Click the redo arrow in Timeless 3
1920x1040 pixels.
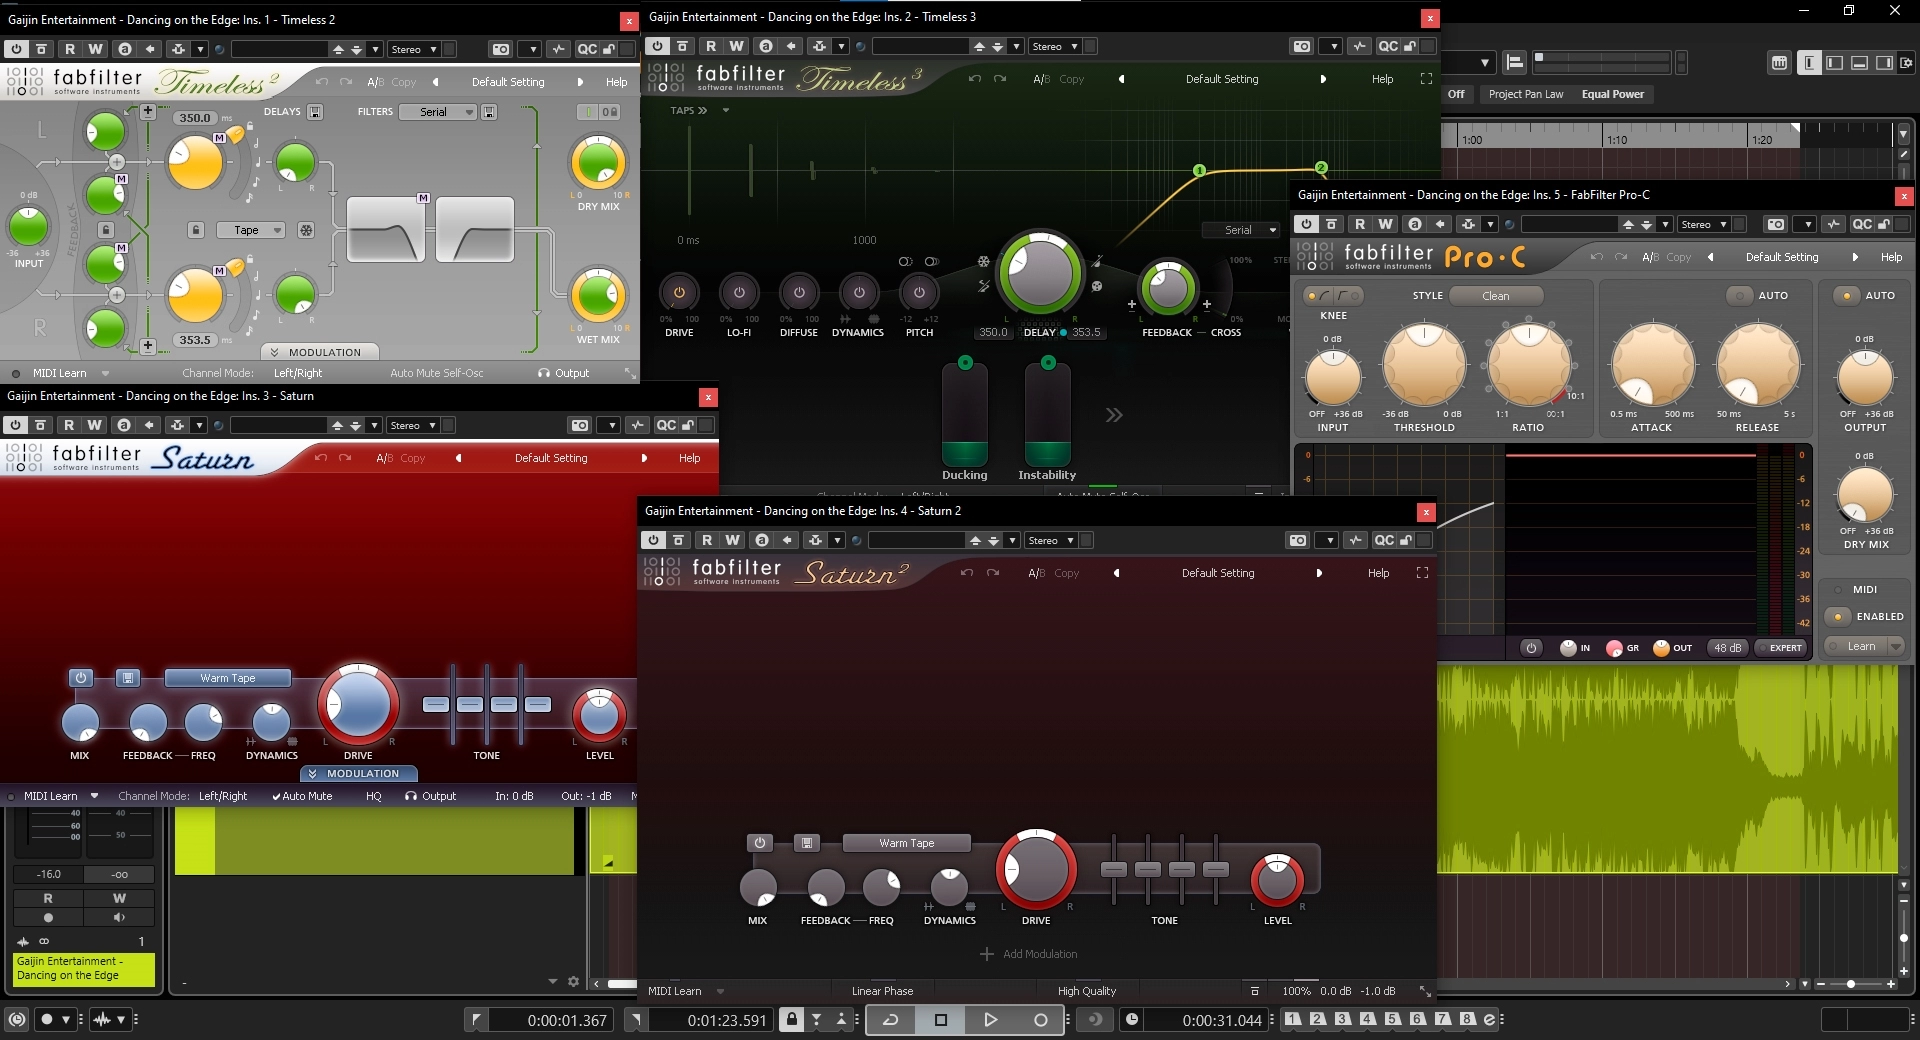pos(1000,79)
